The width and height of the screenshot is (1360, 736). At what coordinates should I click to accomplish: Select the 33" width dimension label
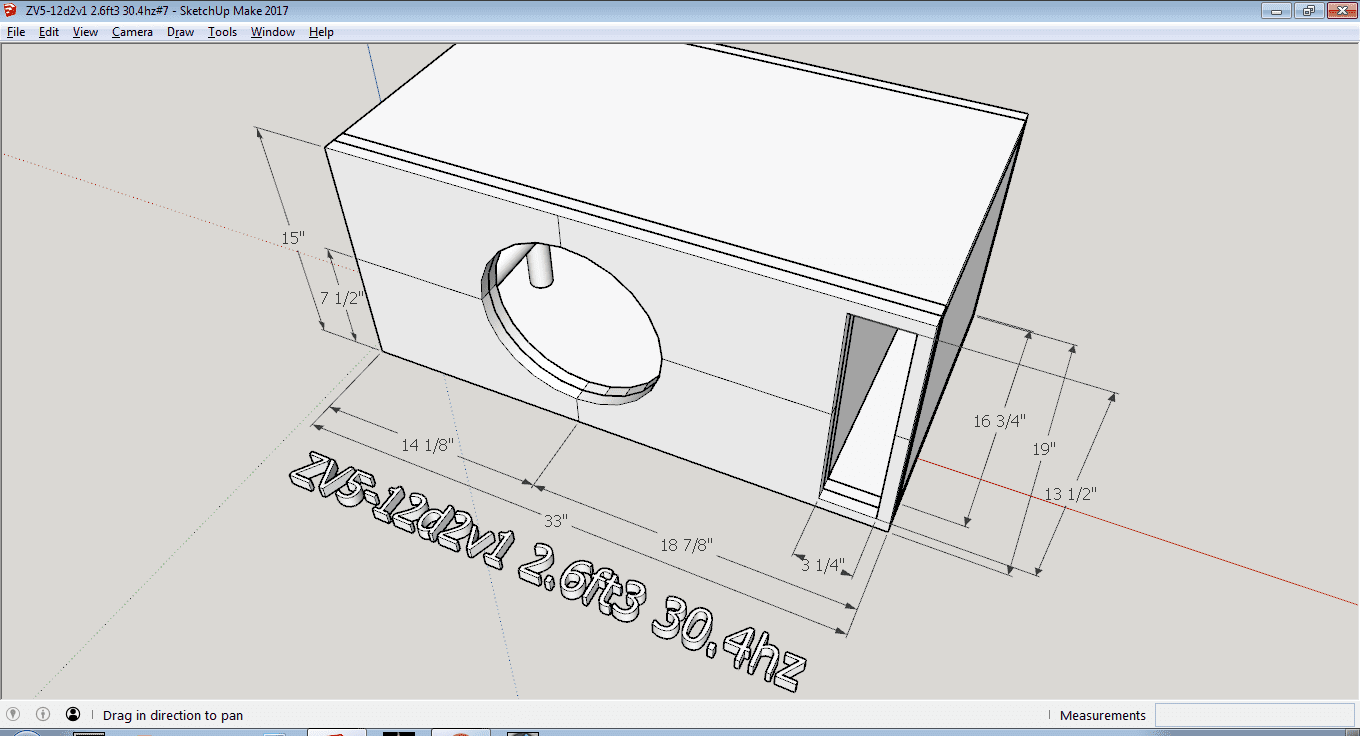tap(556, 521)
